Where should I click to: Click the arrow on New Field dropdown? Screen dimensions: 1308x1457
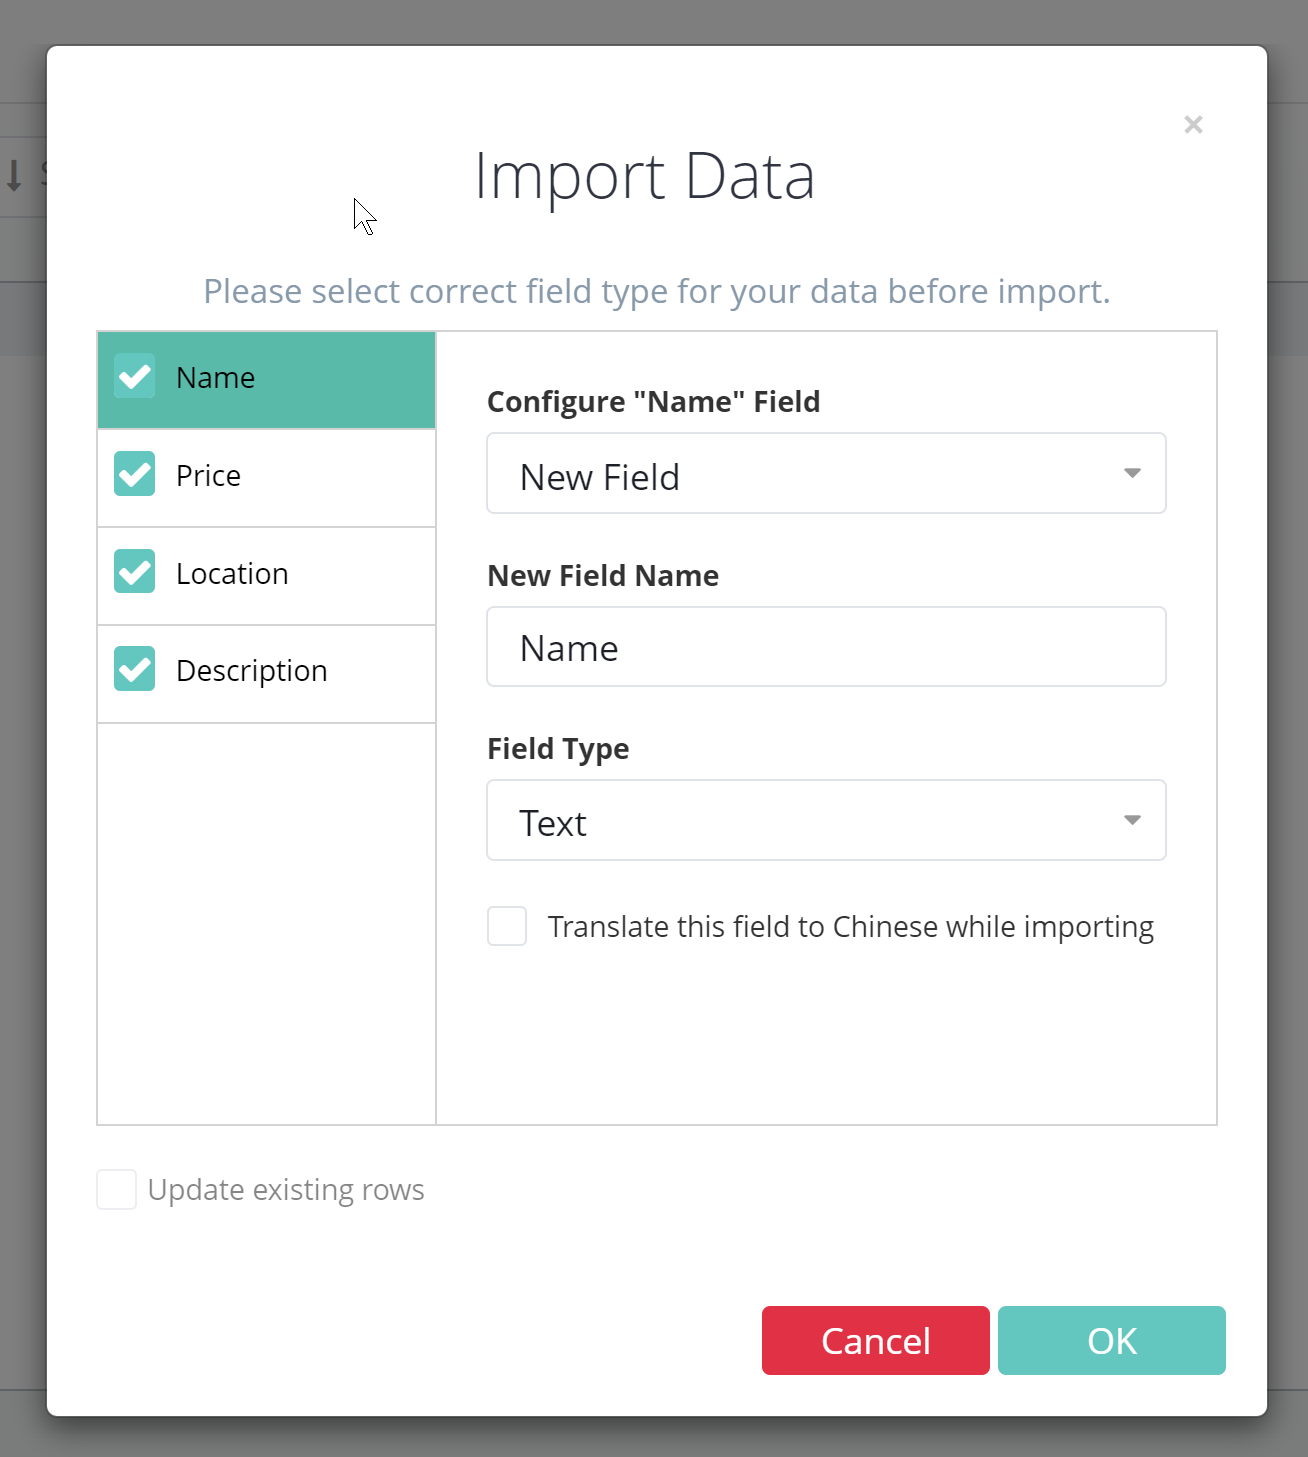(x=1132, y=474)
